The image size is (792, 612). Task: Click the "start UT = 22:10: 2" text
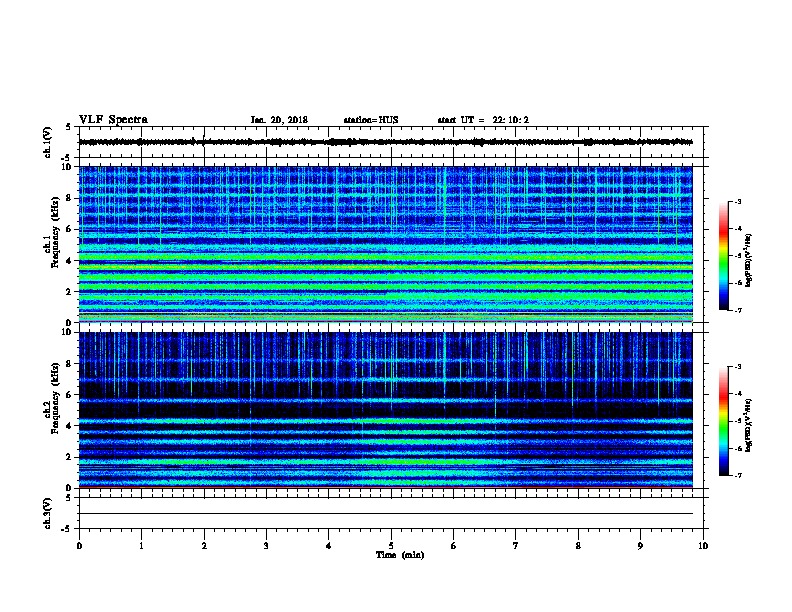(x=483, y=120)
